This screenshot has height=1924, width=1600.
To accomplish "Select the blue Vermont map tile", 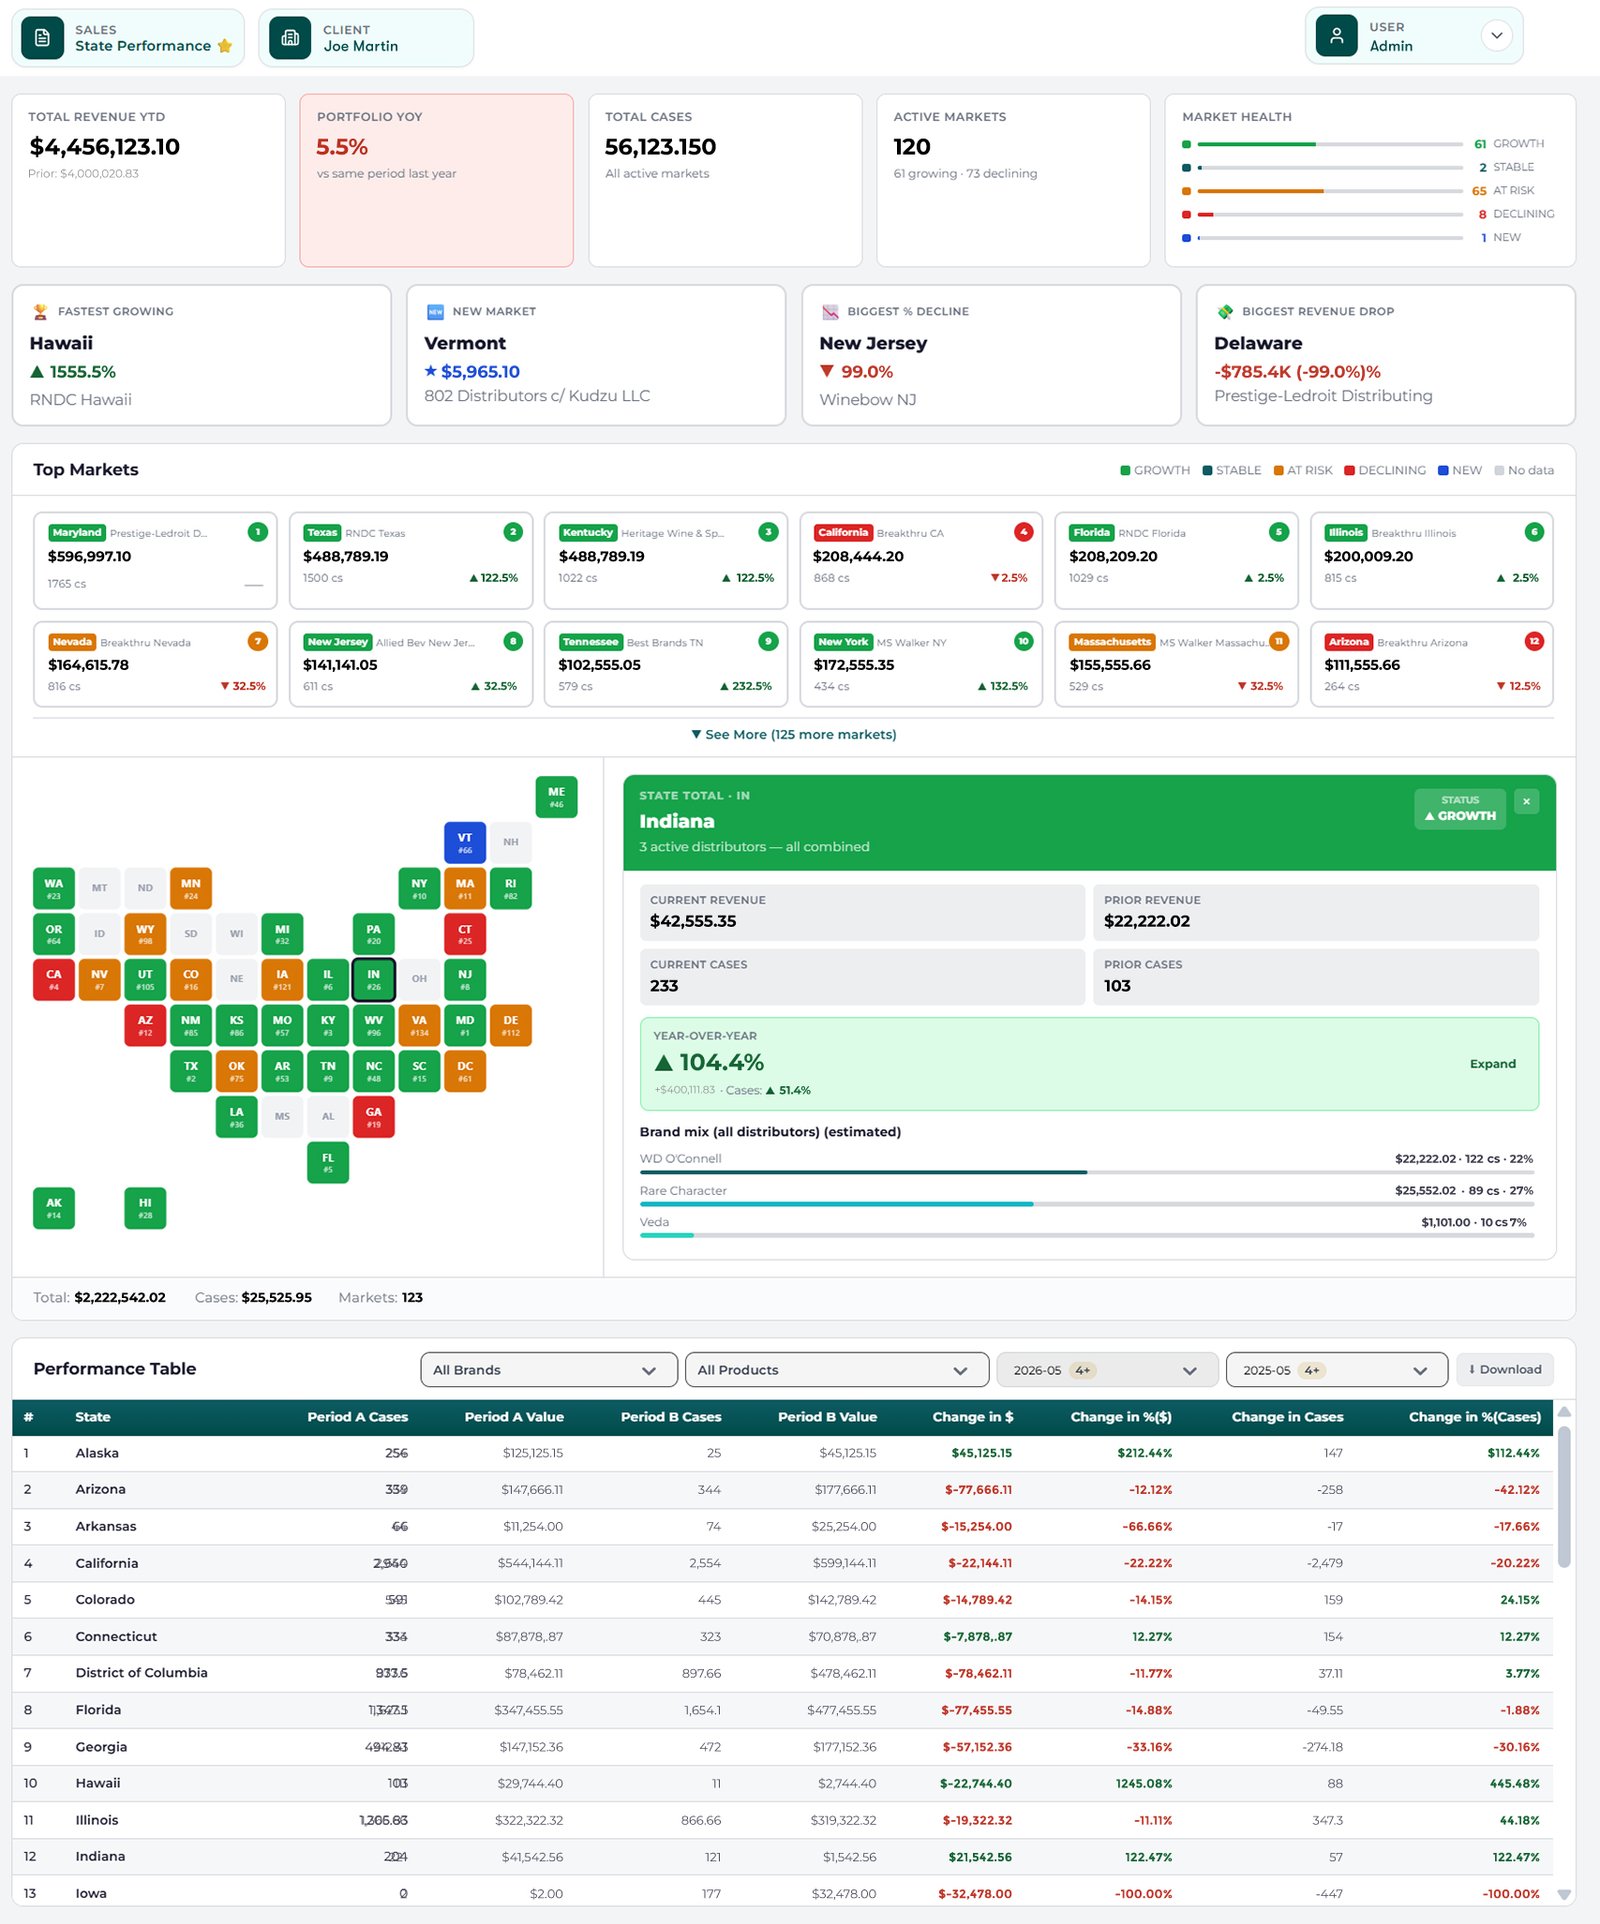I will [465, 843].
